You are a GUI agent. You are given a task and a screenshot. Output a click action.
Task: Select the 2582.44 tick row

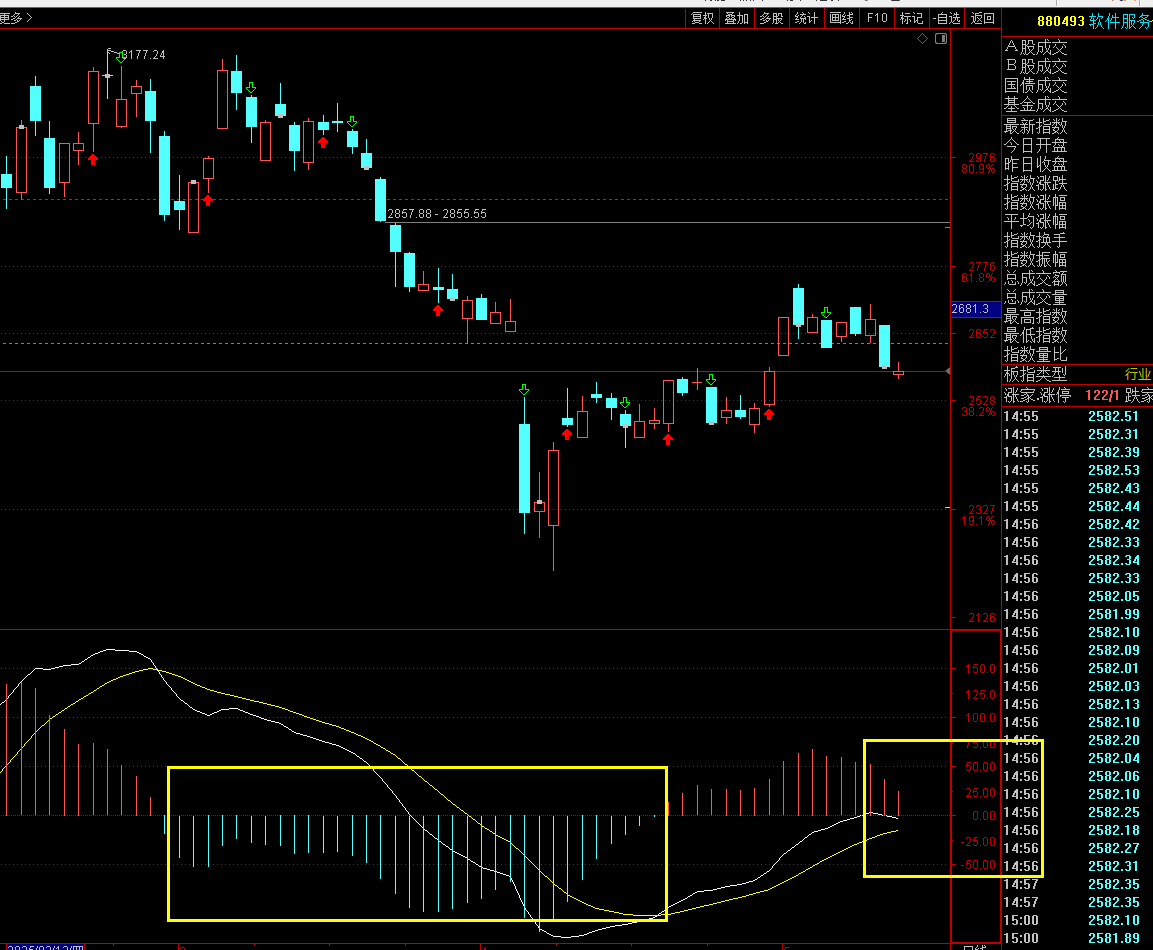pos(1078,506)
